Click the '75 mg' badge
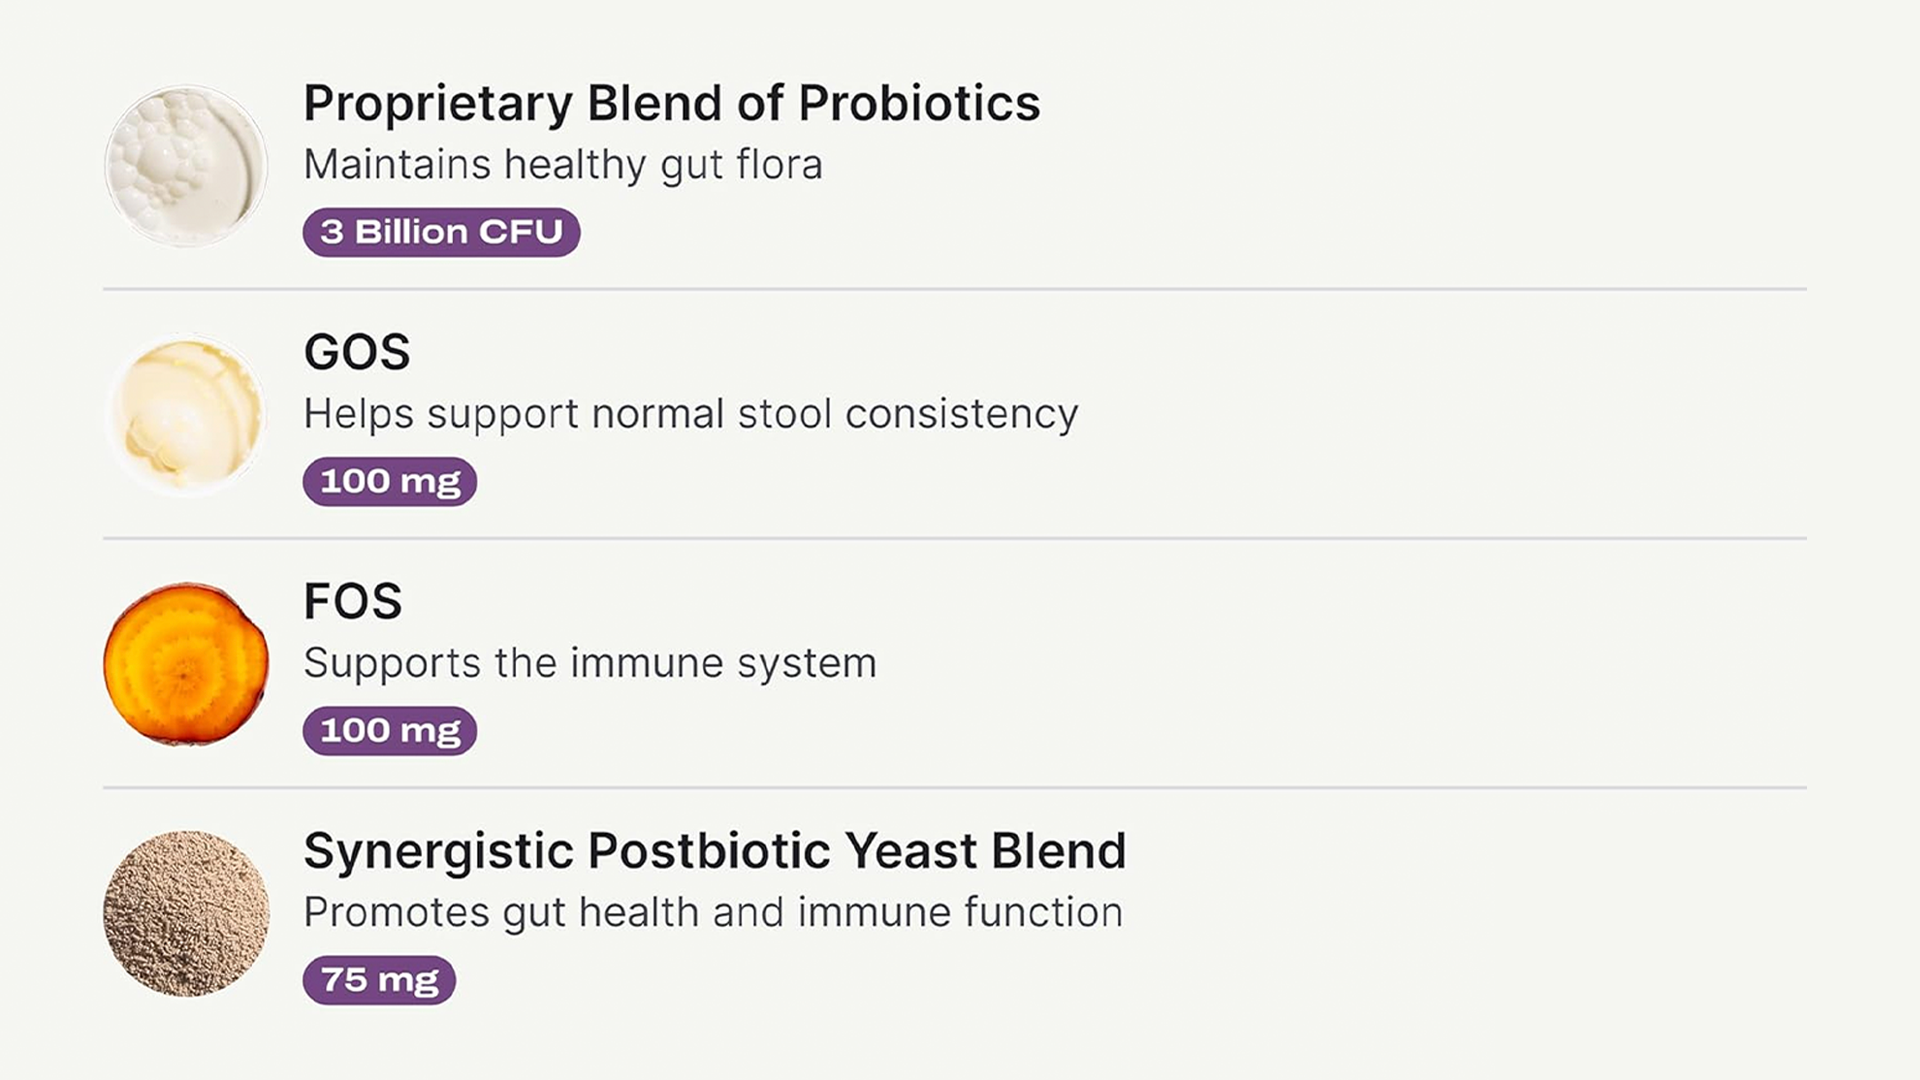 pyautogui.click(x=379, y=980)
